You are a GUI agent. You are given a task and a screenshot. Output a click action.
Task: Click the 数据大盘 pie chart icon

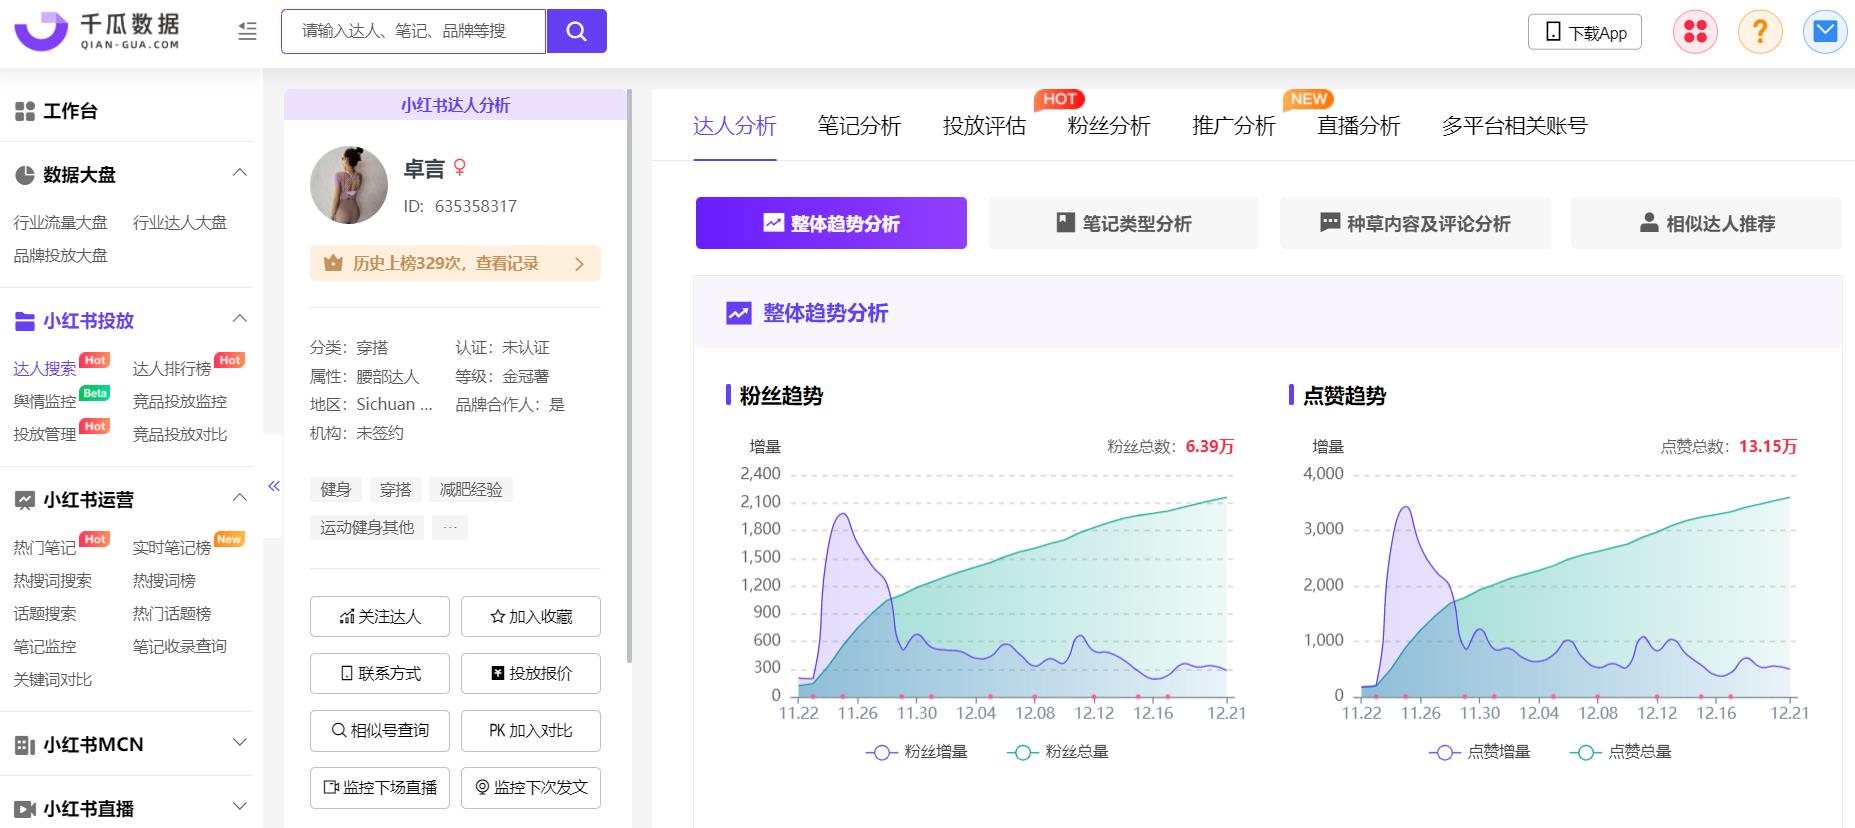tap(25, 175)
